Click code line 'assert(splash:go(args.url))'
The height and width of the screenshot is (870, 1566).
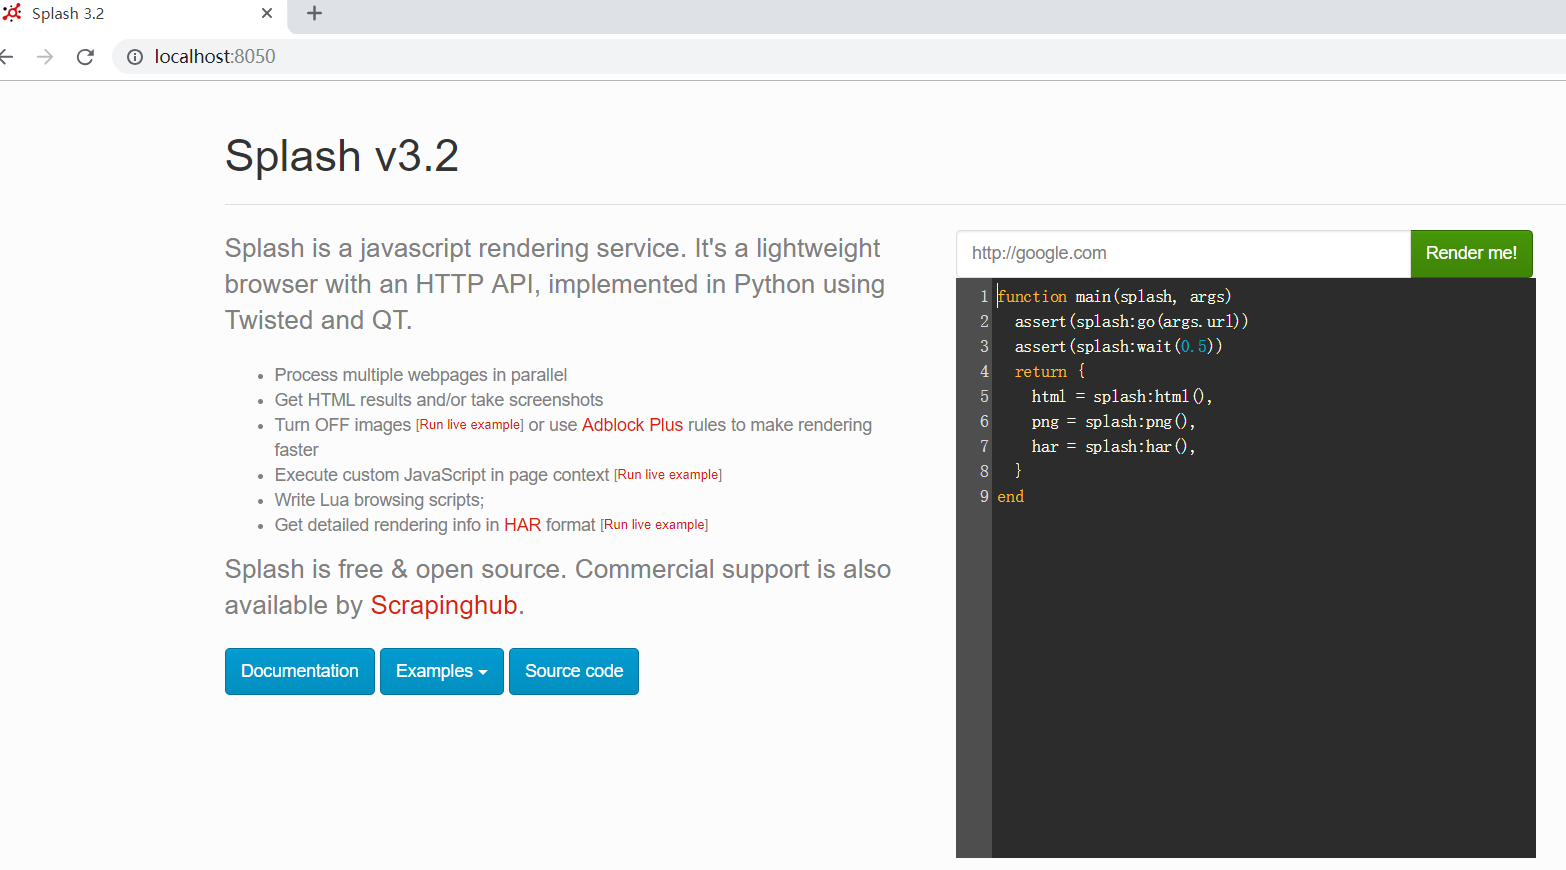[x=1131, y=322]
